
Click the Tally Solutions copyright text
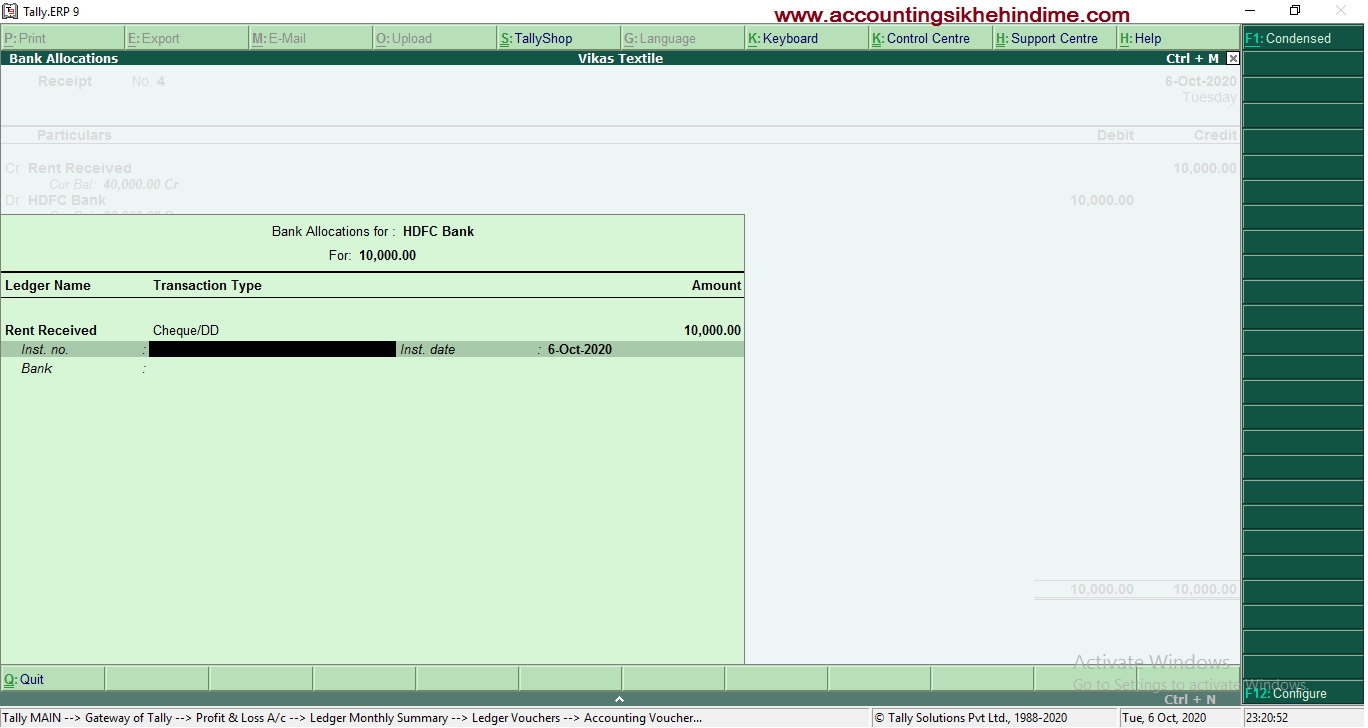(971, 717)
